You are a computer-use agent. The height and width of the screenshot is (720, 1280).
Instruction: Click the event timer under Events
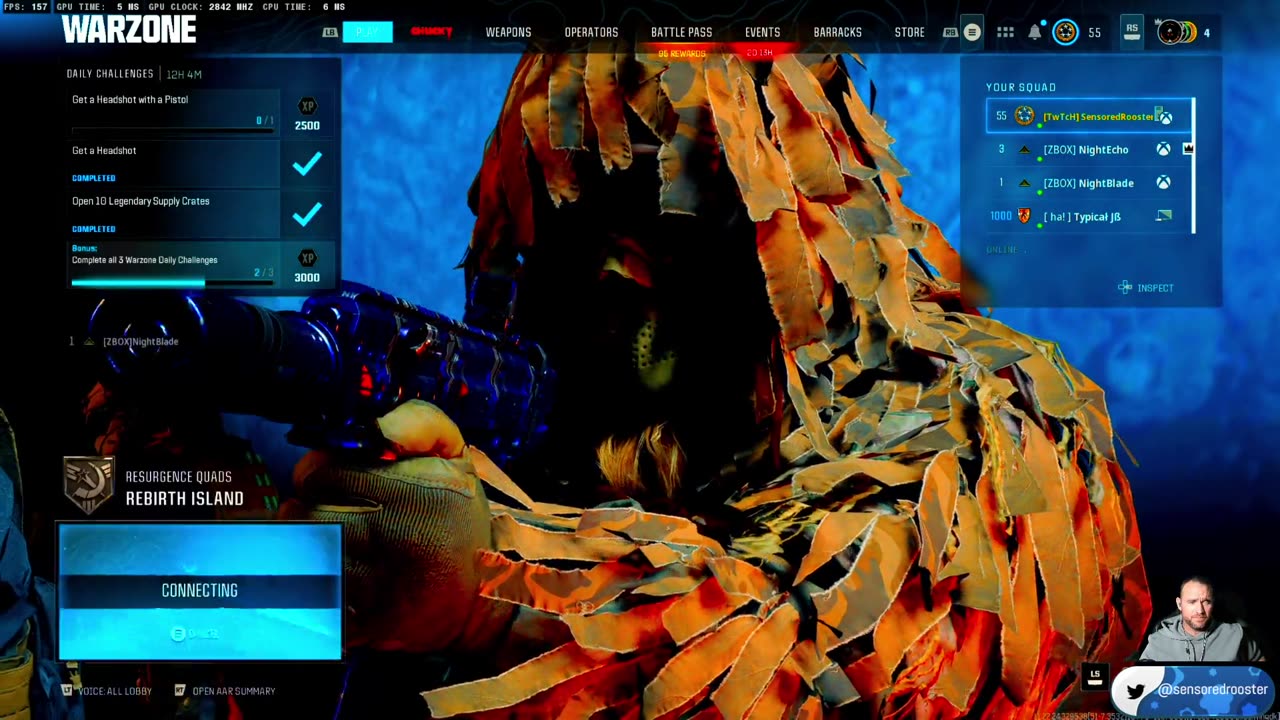760,53
